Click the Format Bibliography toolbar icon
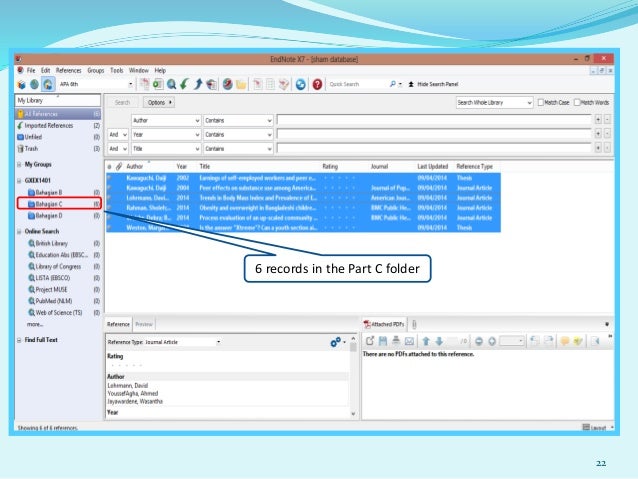The height and width of the screenshot is (479, 638). 270,84
